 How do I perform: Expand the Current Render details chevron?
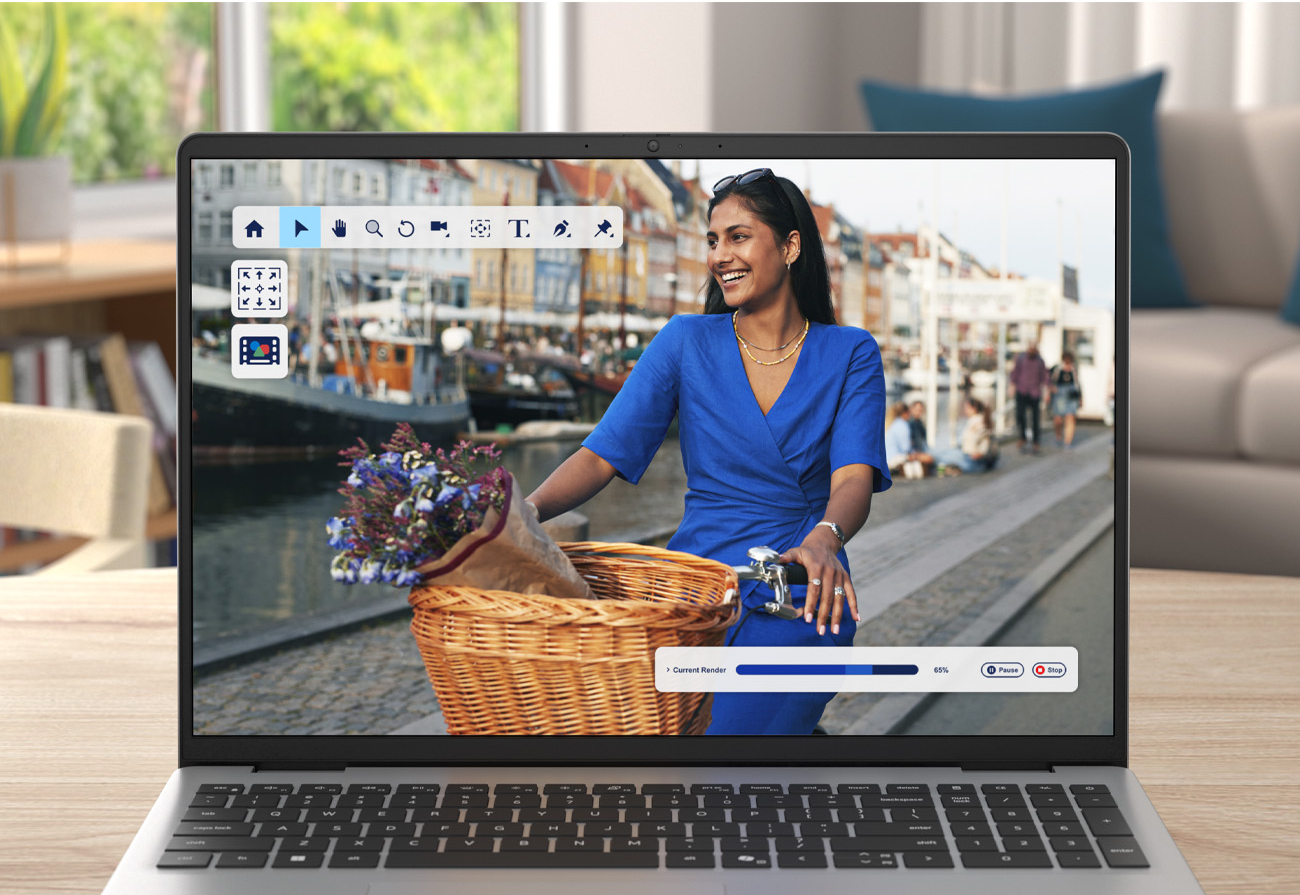[x=667, y=670]
